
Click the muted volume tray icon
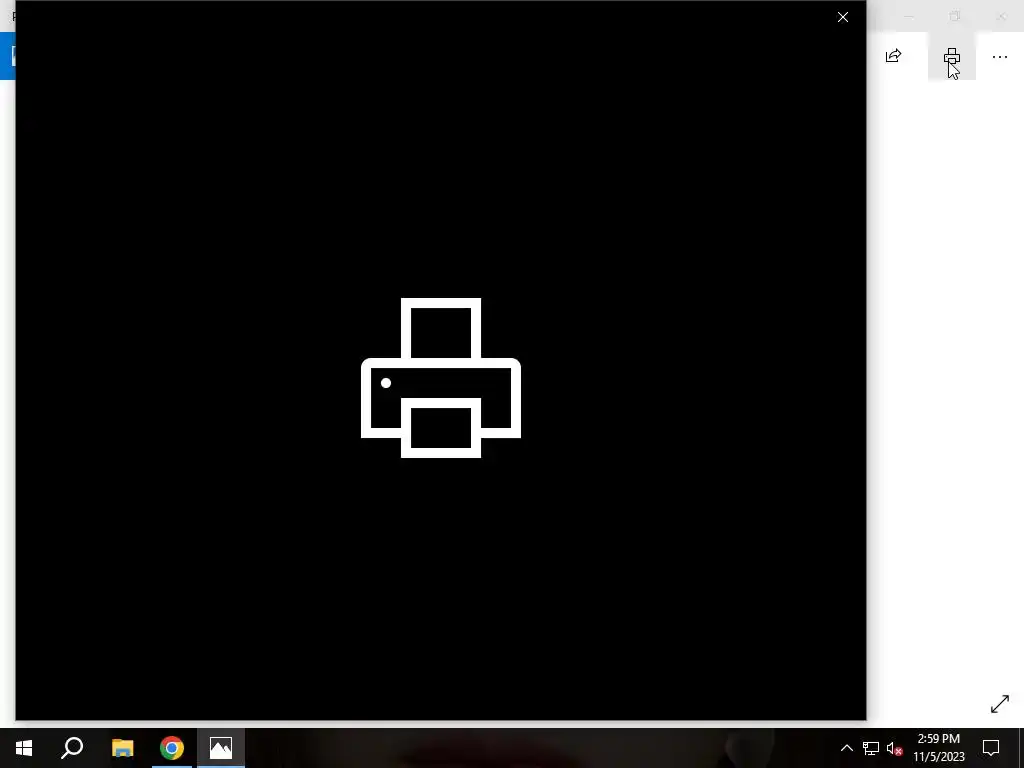tap(895, 748)
